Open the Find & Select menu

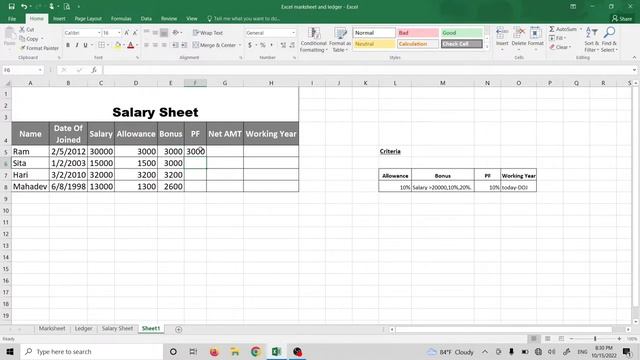[x=609, y=40]
